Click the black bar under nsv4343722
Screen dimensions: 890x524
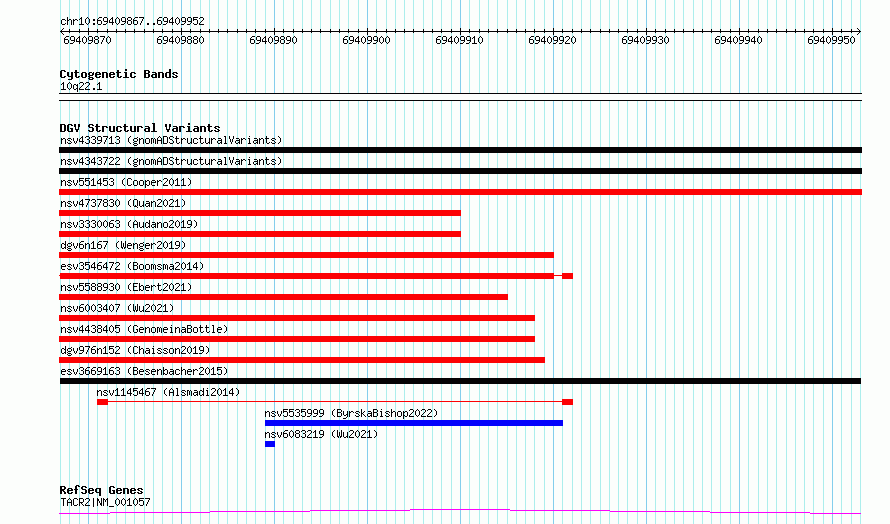pyautogui.click(x=460, y=171)
